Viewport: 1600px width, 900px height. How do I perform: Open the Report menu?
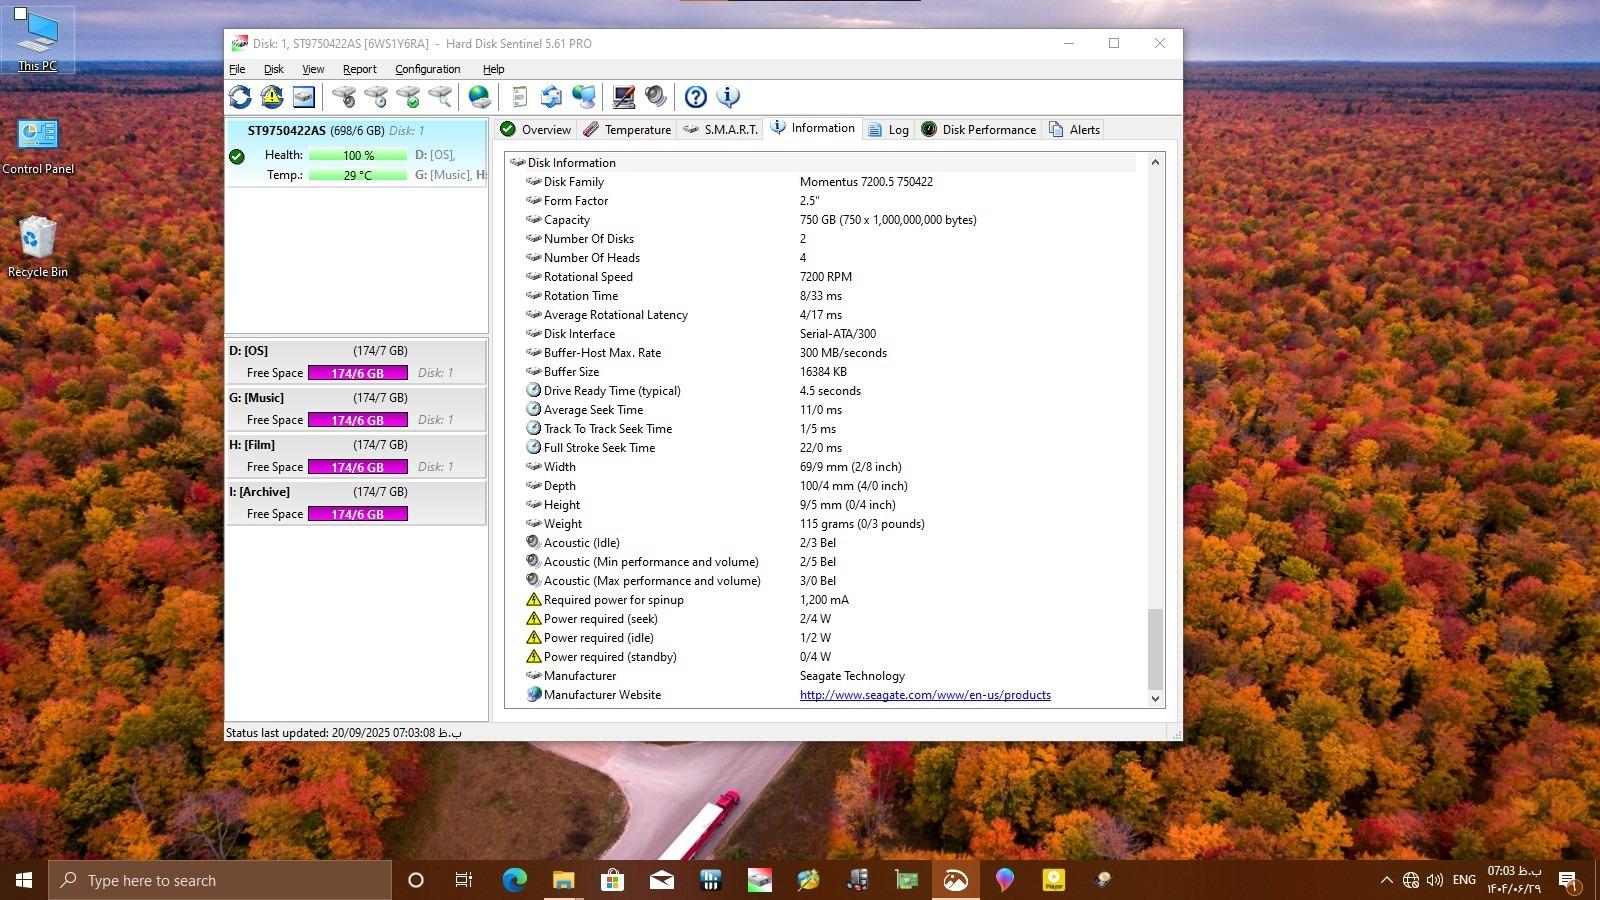[x=359, y=69]
